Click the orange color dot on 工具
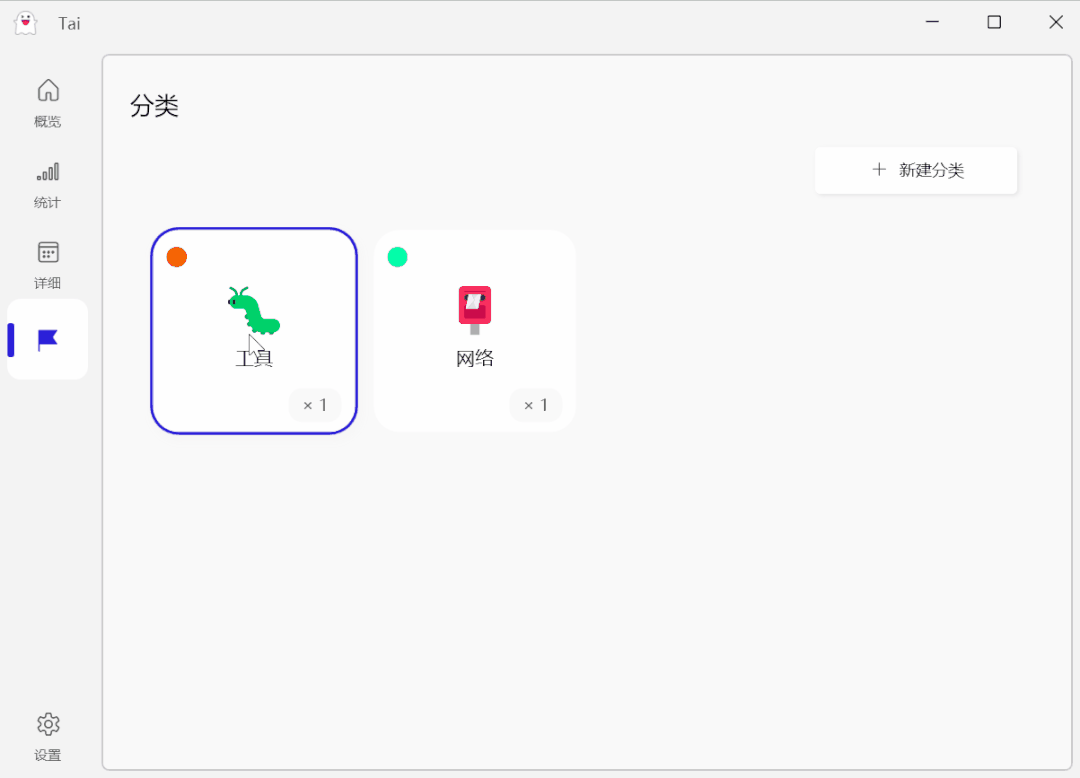Screen dimensions: 1080x778 (x=177, y=257)
